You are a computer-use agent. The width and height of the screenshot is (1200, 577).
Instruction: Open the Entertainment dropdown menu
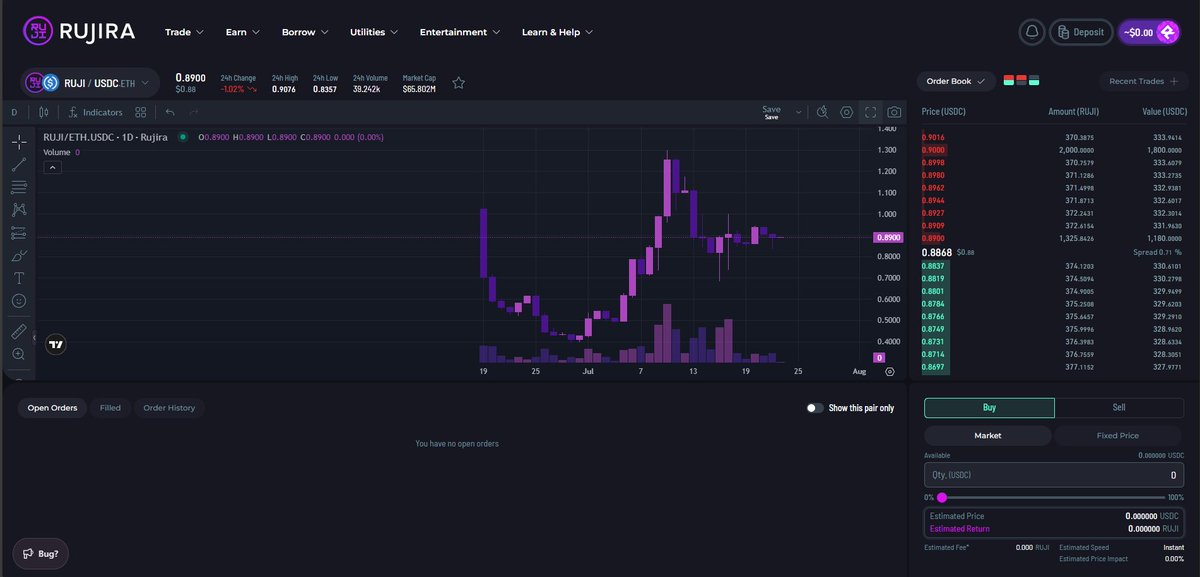pyautogui.click(x=460, y=32)
